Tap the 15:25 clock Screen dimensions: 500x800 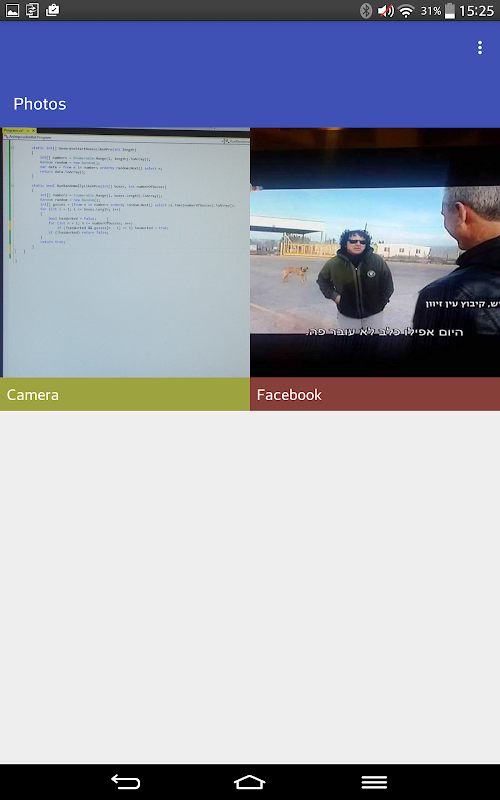(x=477, y=11)
